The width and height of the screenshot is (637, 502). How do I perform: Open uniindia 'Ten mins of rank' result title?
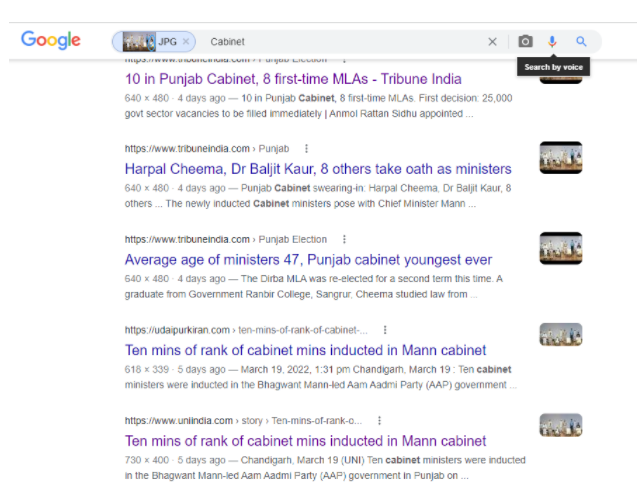coord(305,441)
